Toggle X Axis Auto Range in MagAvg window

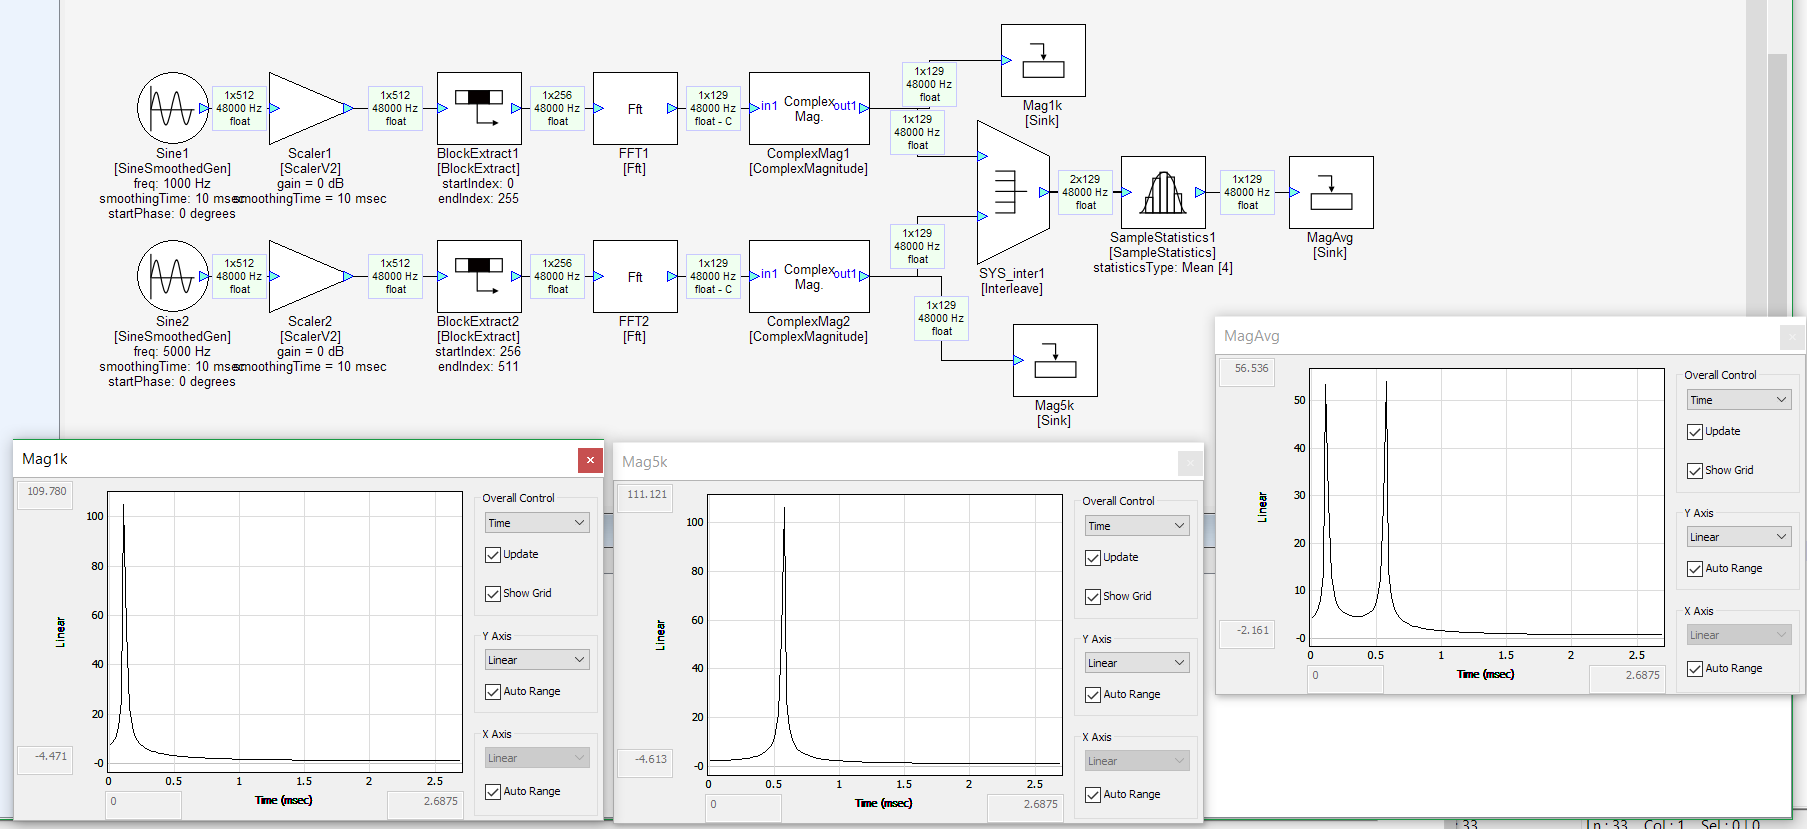pos(1695,669)
